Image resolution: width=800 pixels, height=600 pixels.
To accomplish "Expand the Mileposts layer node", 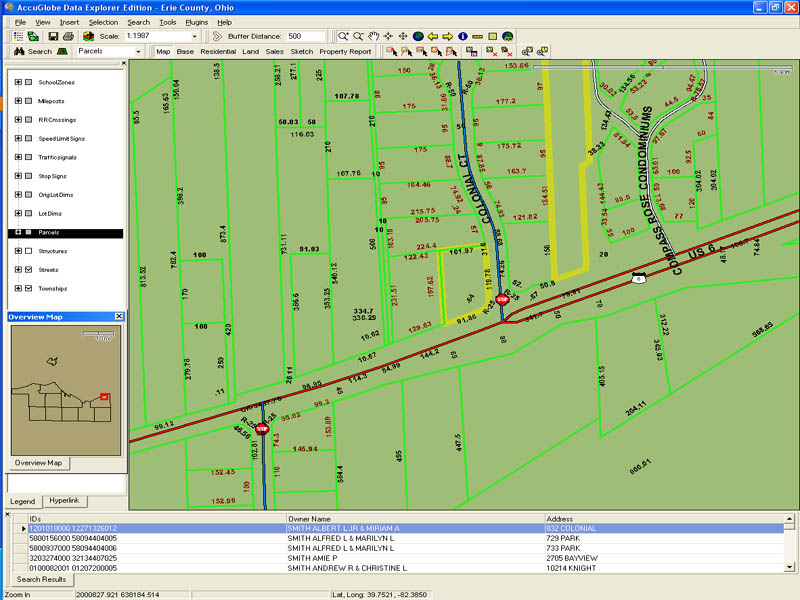I will (x=18, y=101).
